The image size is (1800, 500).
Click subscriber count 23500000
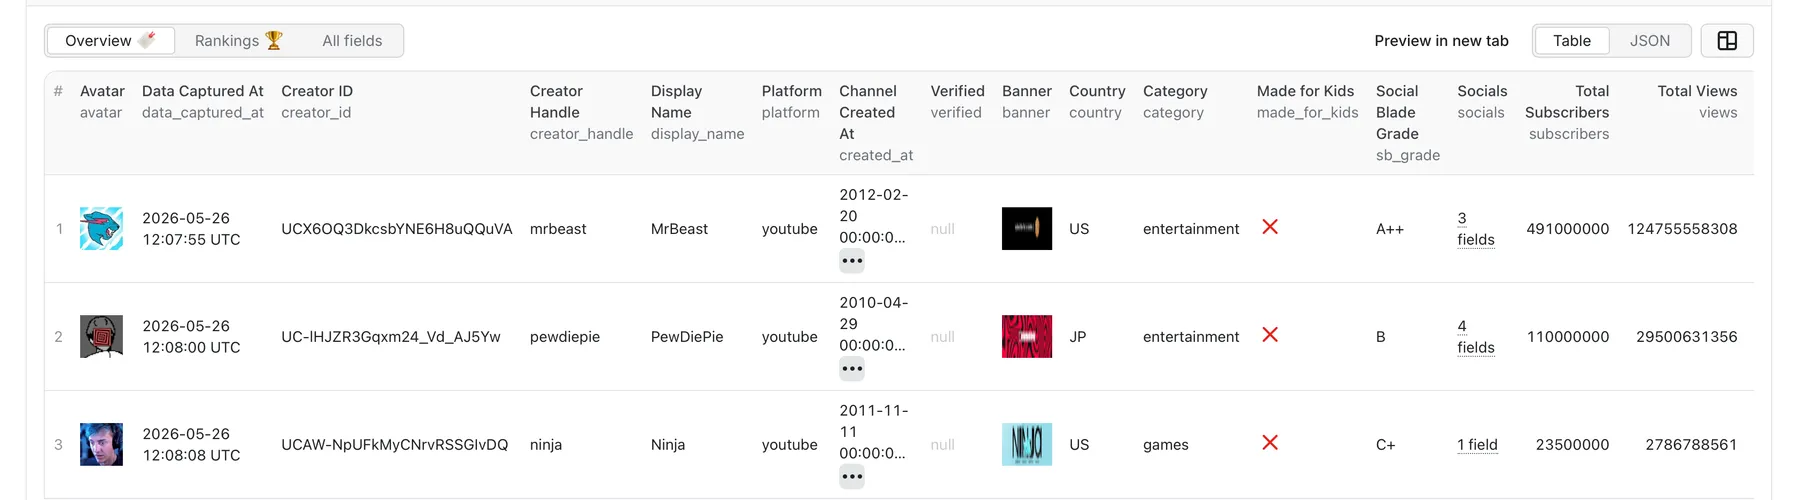pos(1572,445)
